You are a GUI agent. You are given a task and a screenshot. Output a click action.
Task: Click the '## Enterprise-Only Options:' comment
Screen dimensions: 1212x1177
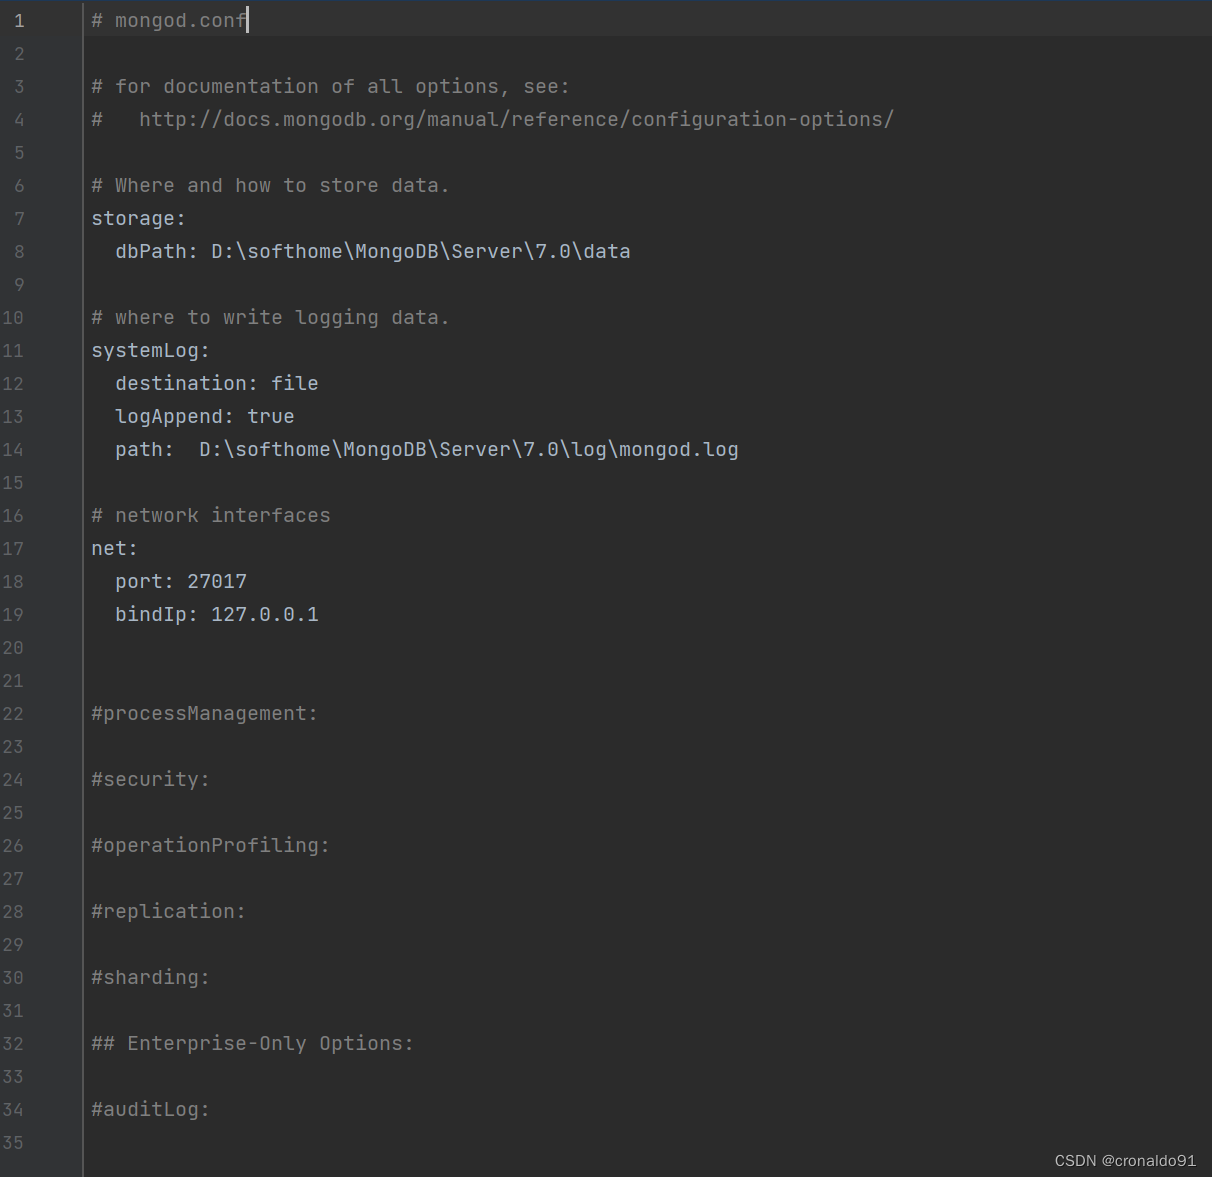(252, 1044)
